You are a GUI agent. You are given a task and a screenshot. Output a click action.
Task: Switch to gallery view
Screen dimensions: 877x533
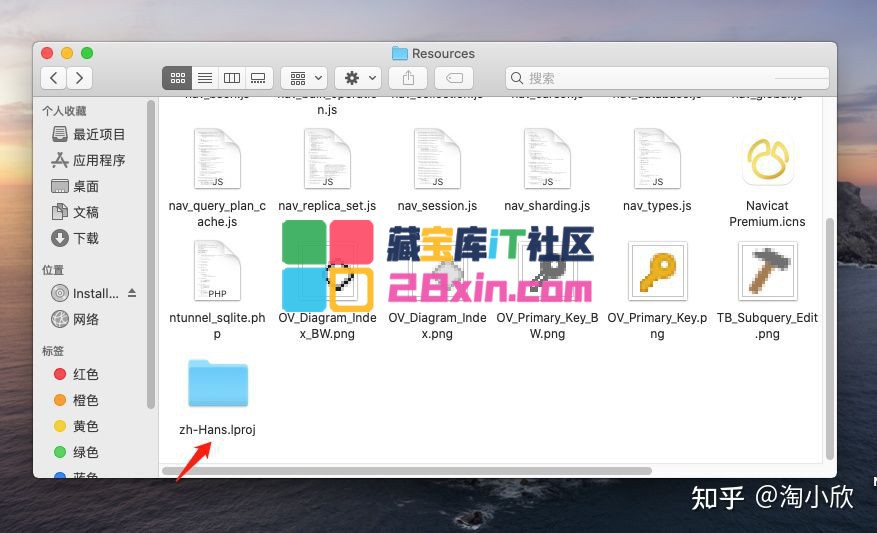(x=258, y=78)
